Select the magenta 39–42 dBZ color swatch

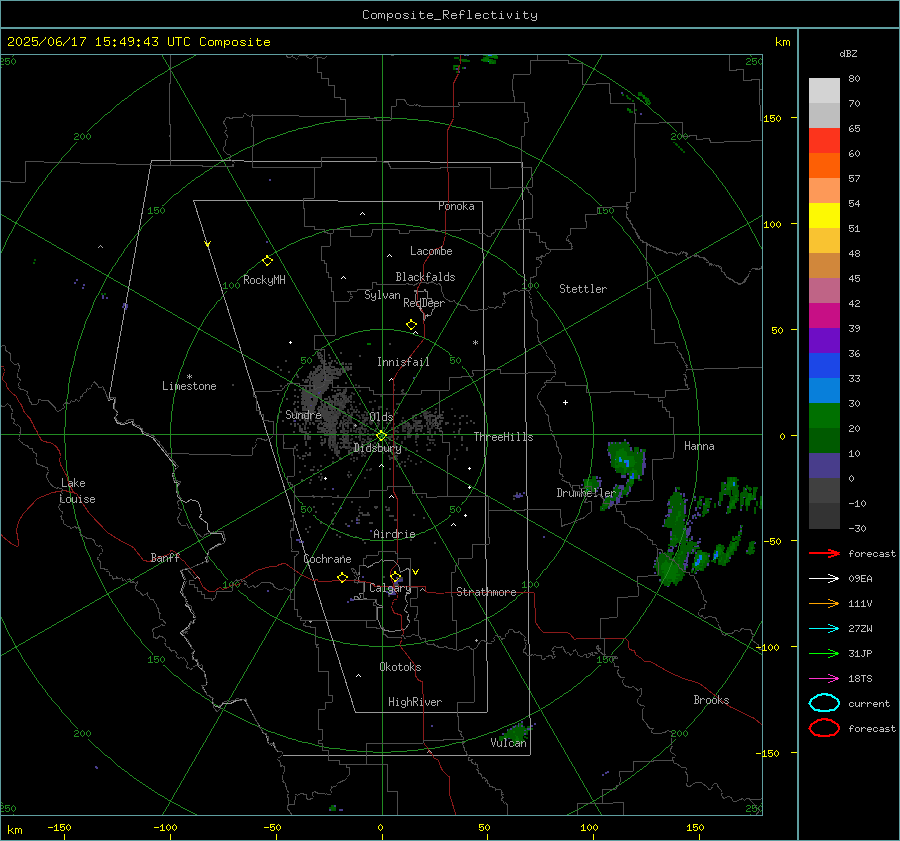coord(824,316)
